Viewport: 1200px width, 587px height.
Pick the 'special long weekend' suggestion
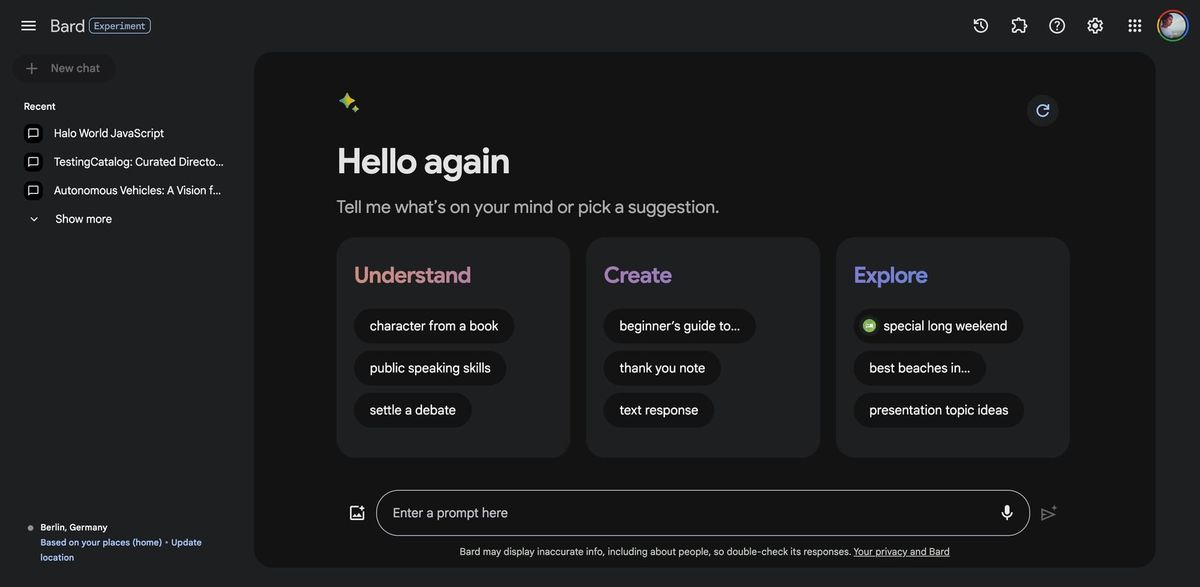(x=938, y=326)
